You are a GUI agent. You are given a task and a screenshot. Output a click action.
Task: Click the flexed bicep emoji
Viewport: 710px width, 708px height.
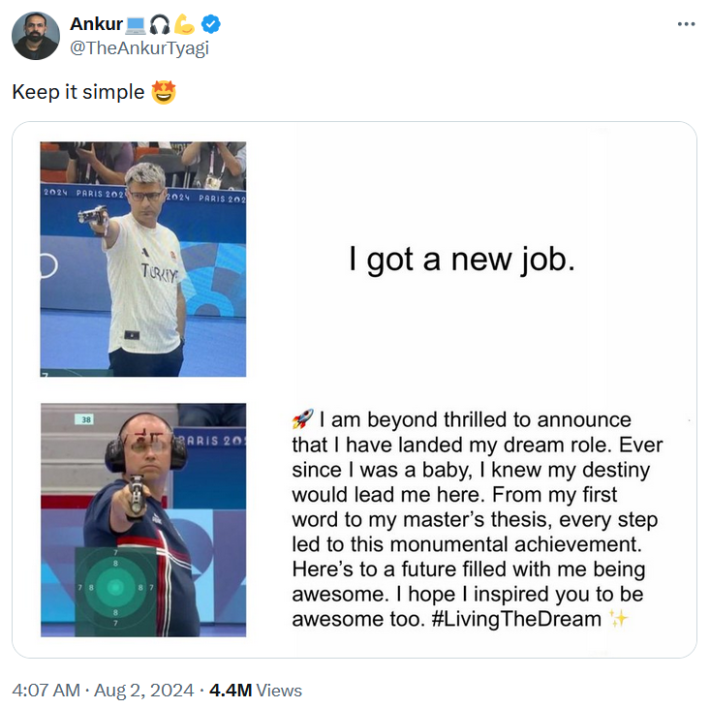point(185,24)
